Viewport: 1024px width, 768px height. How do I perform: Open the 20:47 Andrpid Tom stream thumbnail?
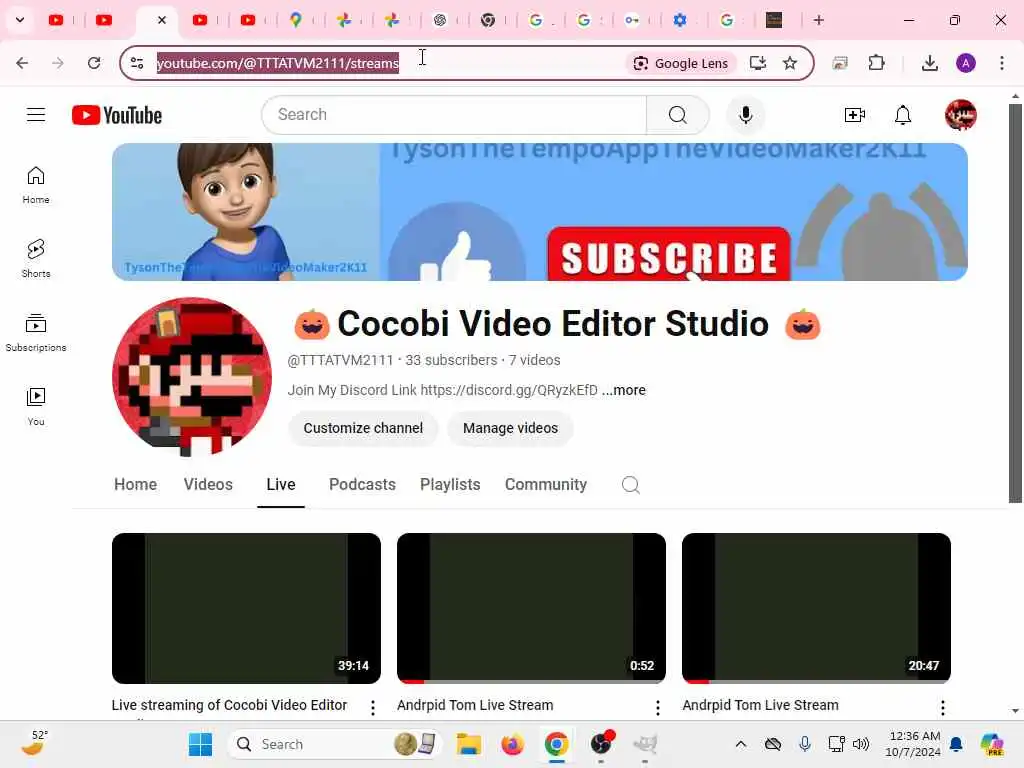click(x=816, y=609)
